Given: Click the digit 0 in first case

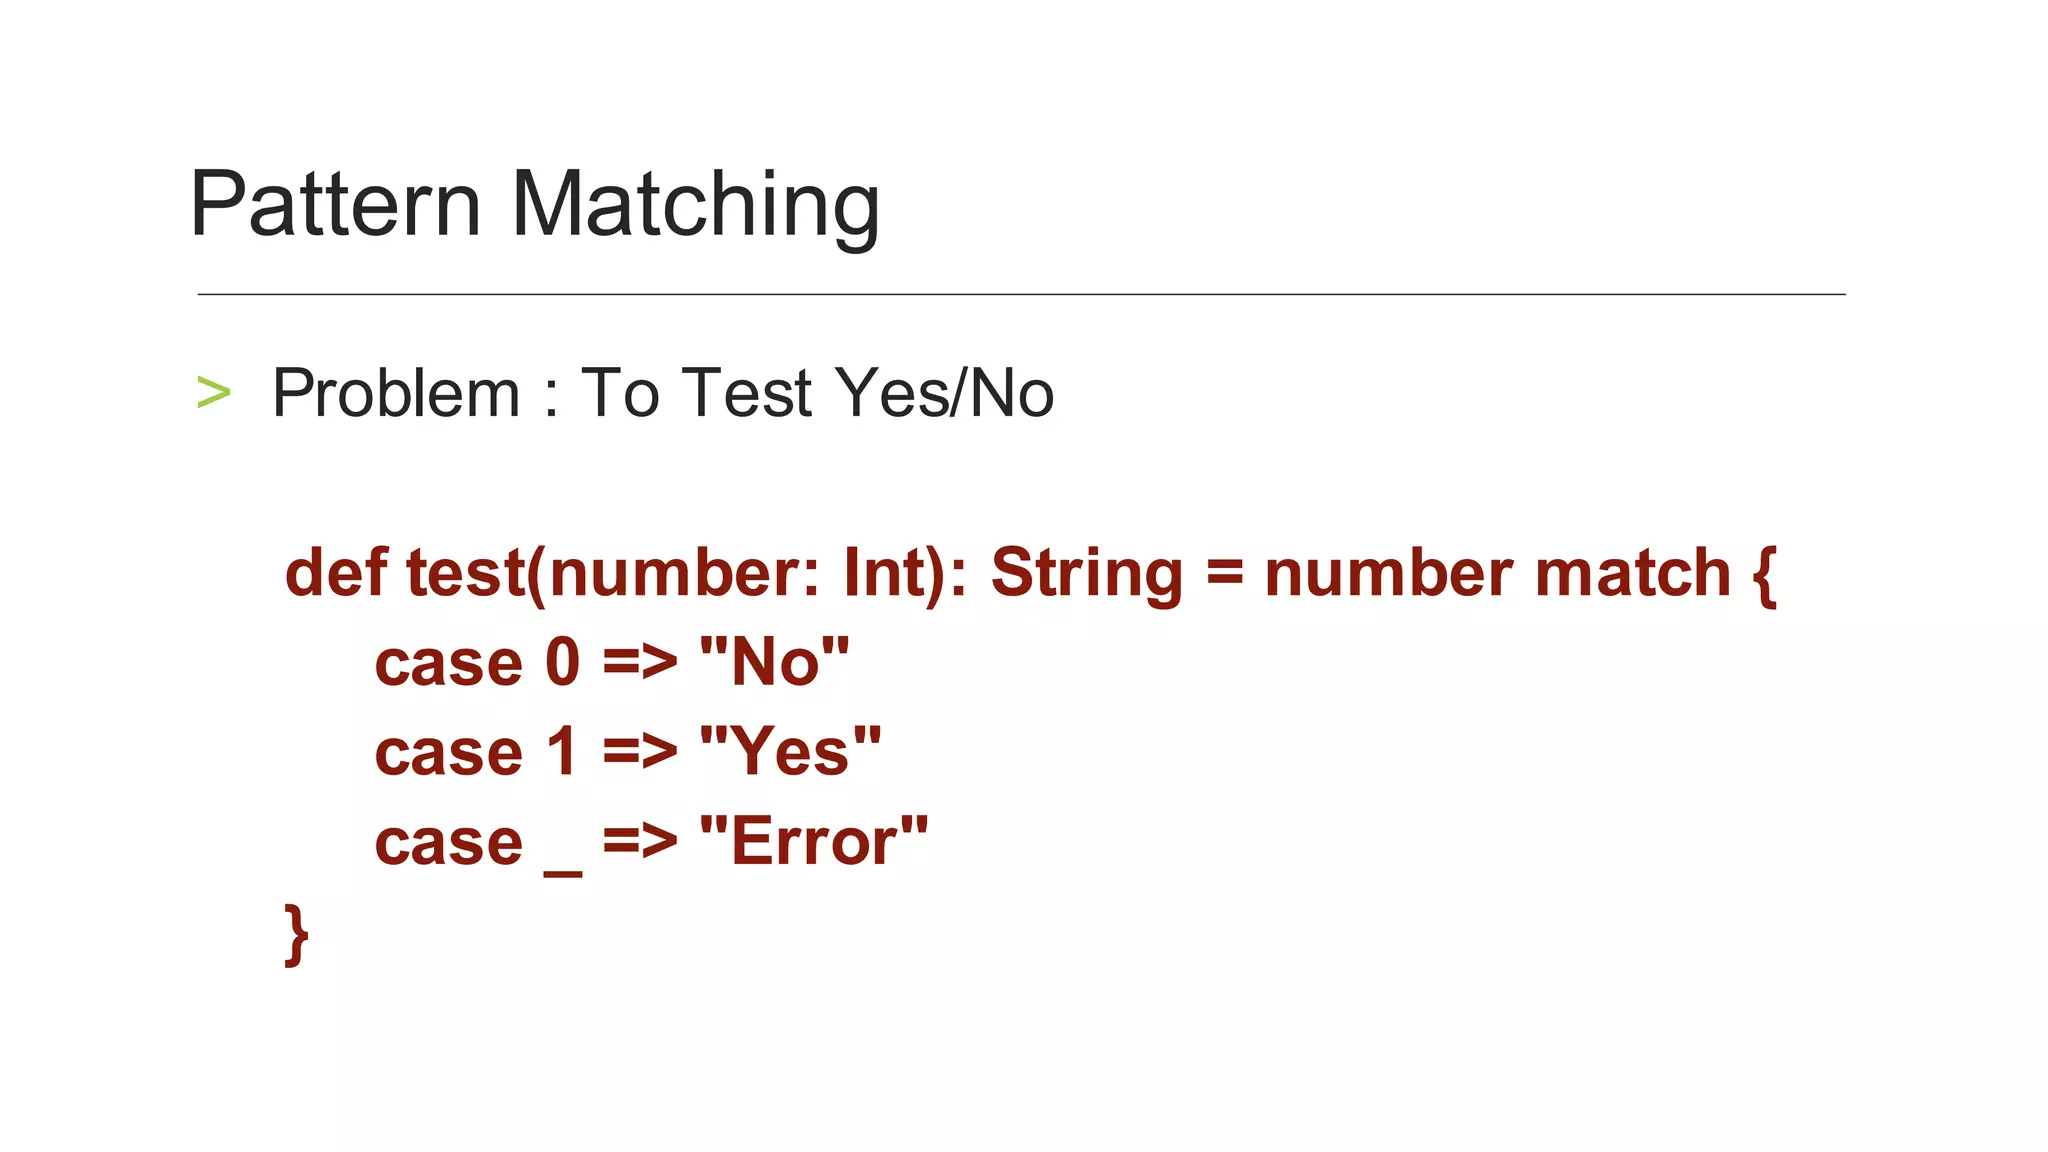Looking at the screenshot, I should (563, 662).
